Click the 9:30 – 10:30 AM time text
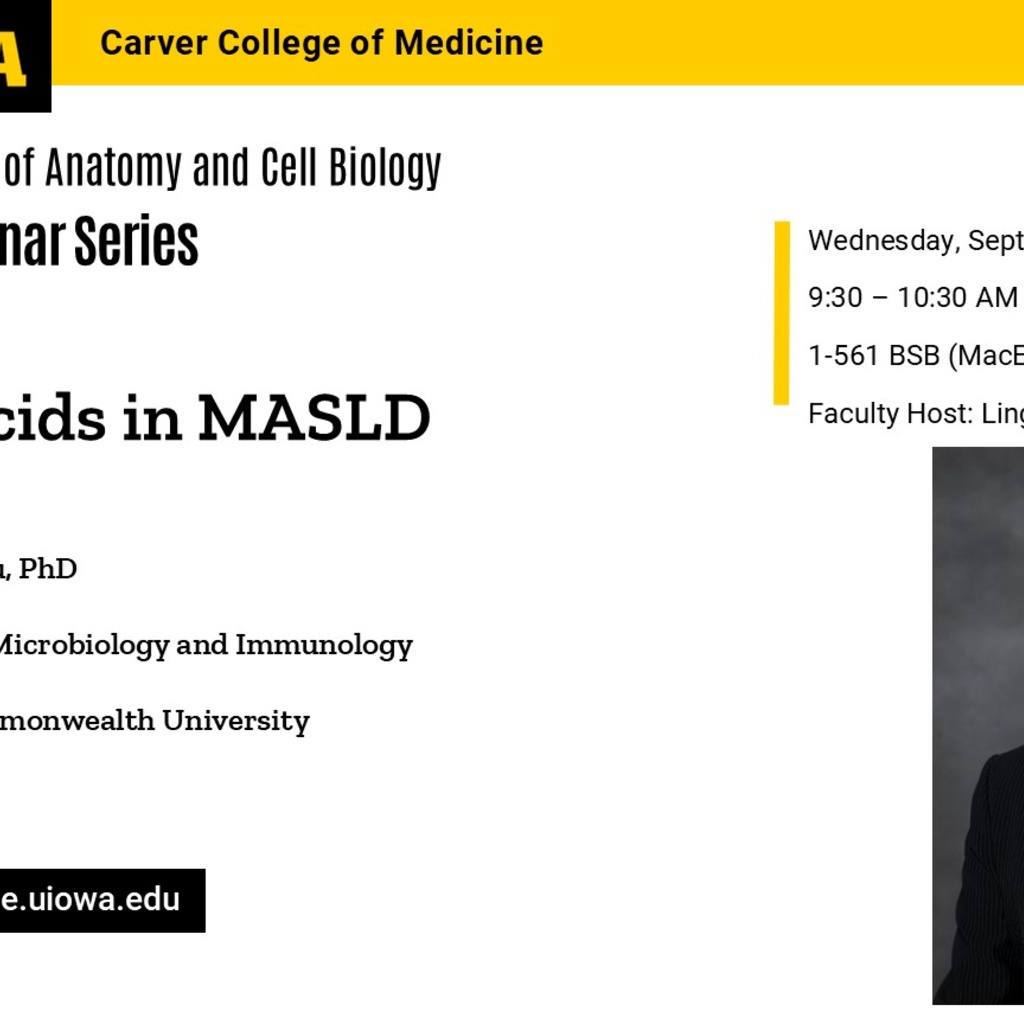 [913, 298]
